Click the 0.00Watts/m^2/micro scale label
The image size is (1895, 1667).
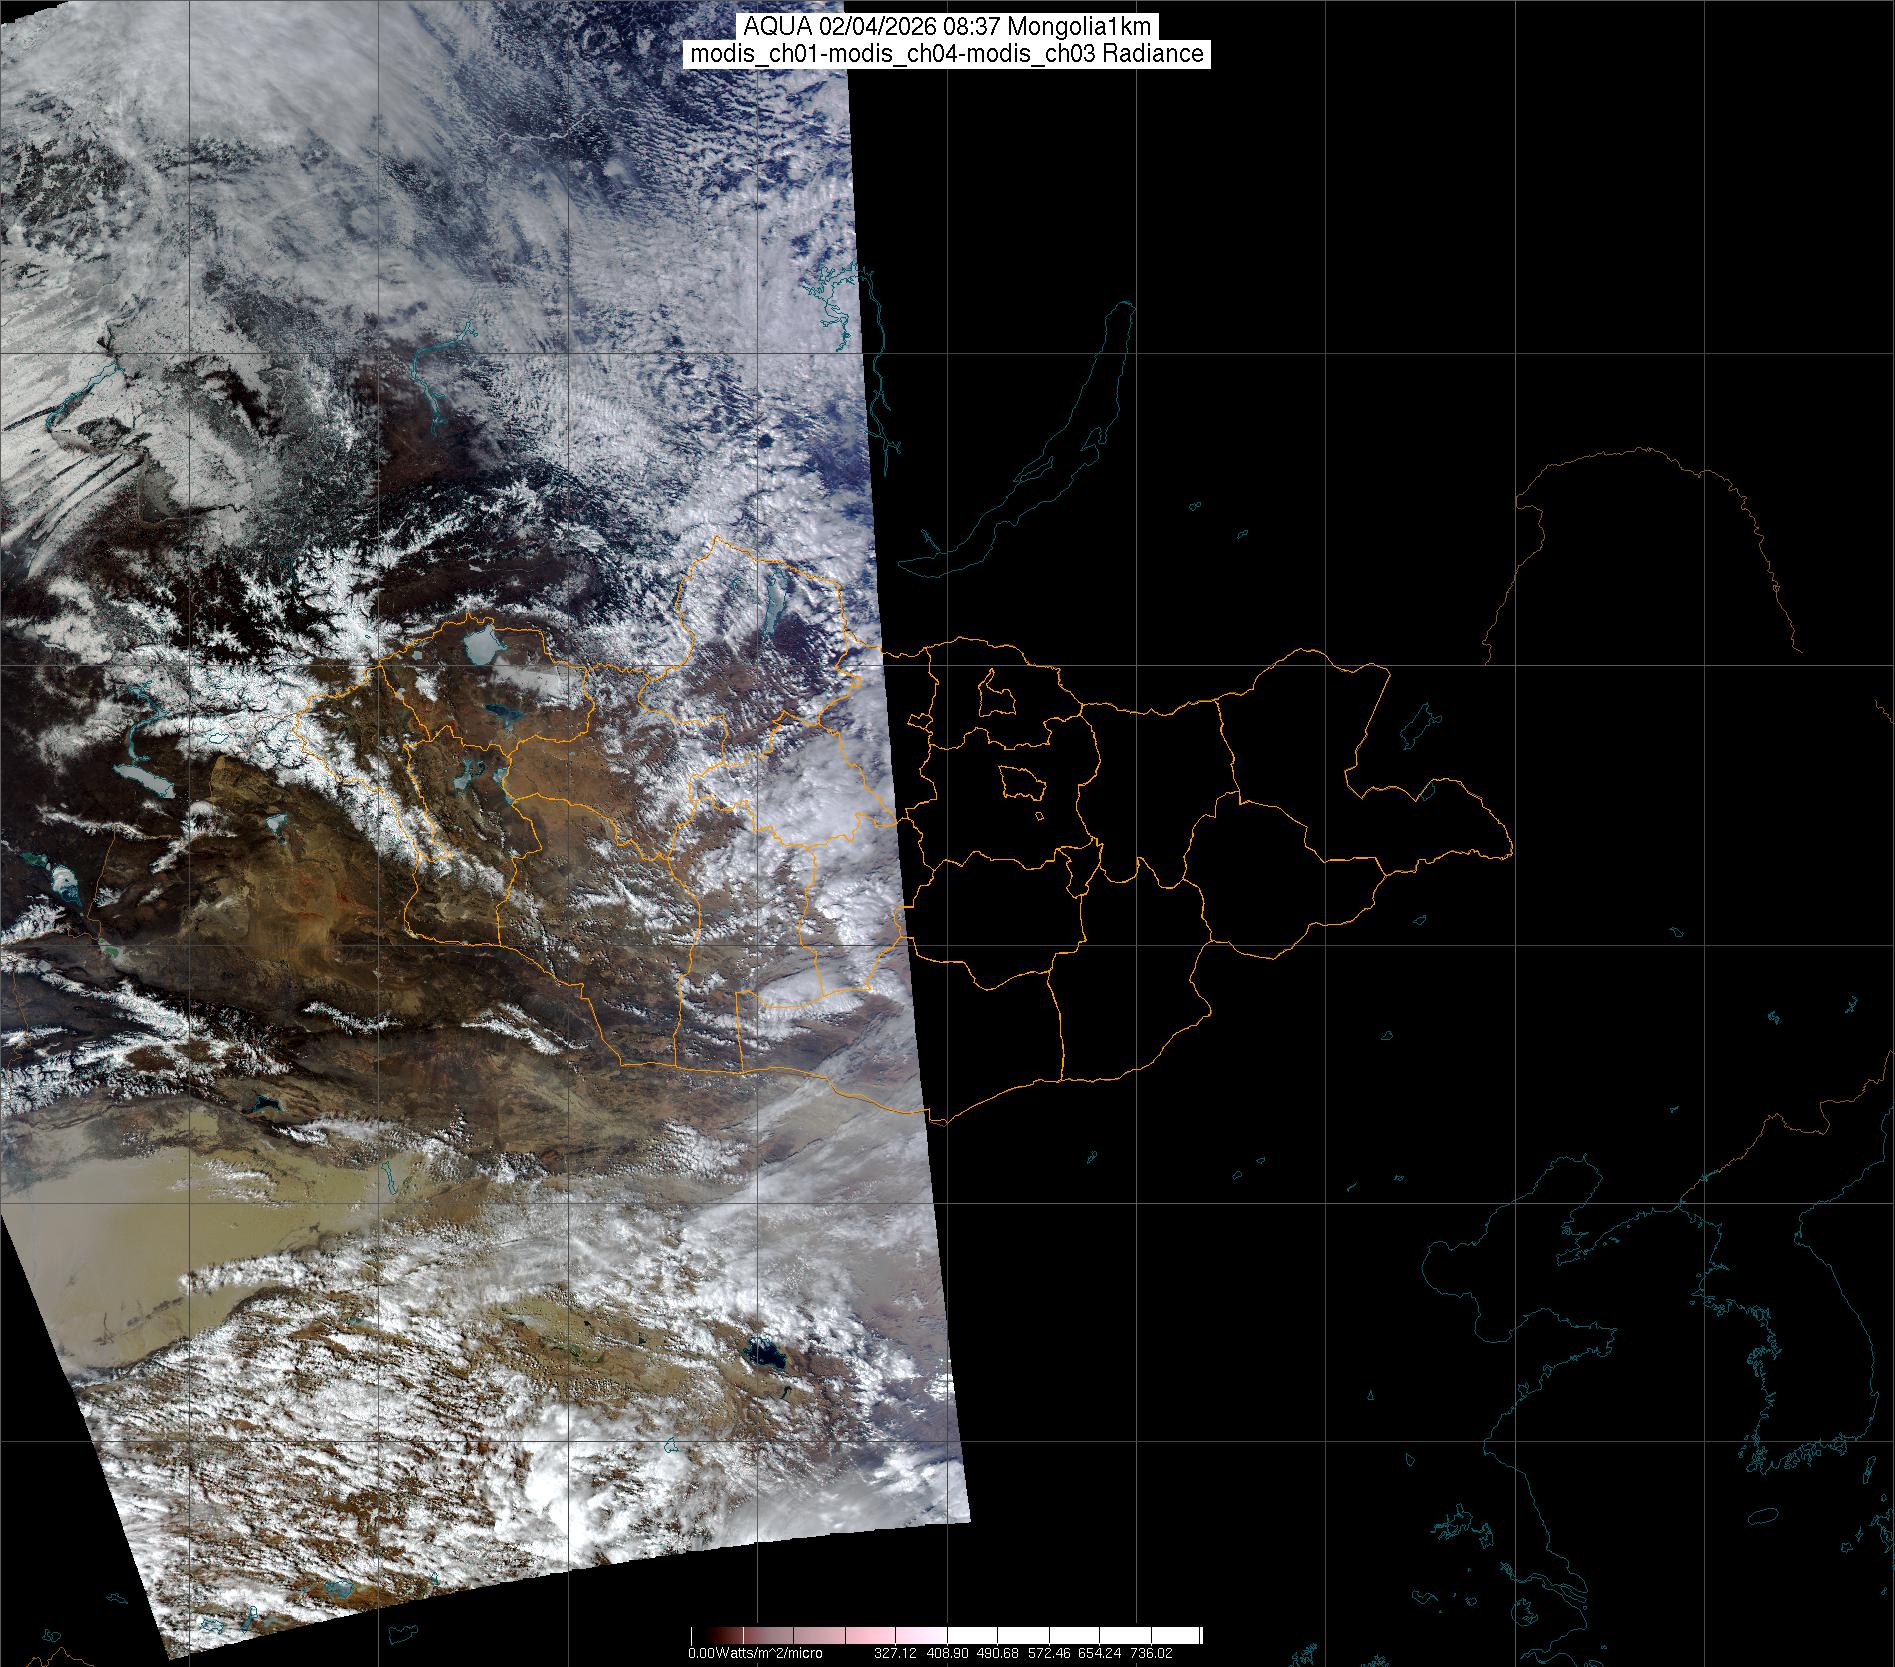click(754, 1653)
